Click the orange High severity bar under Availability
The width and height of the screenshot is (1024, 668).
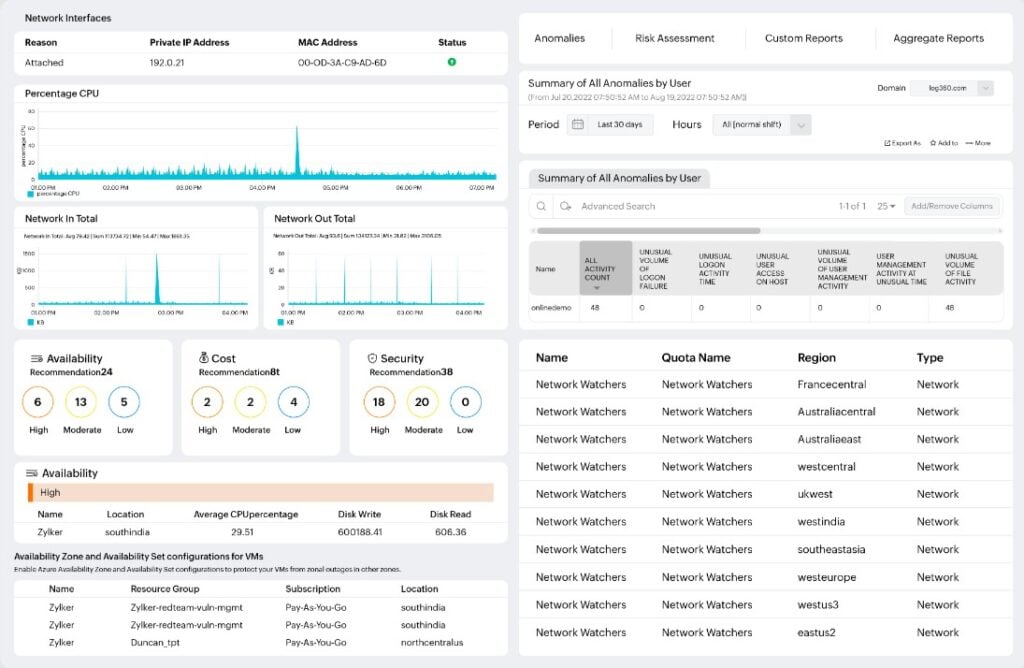pos(261,492)
